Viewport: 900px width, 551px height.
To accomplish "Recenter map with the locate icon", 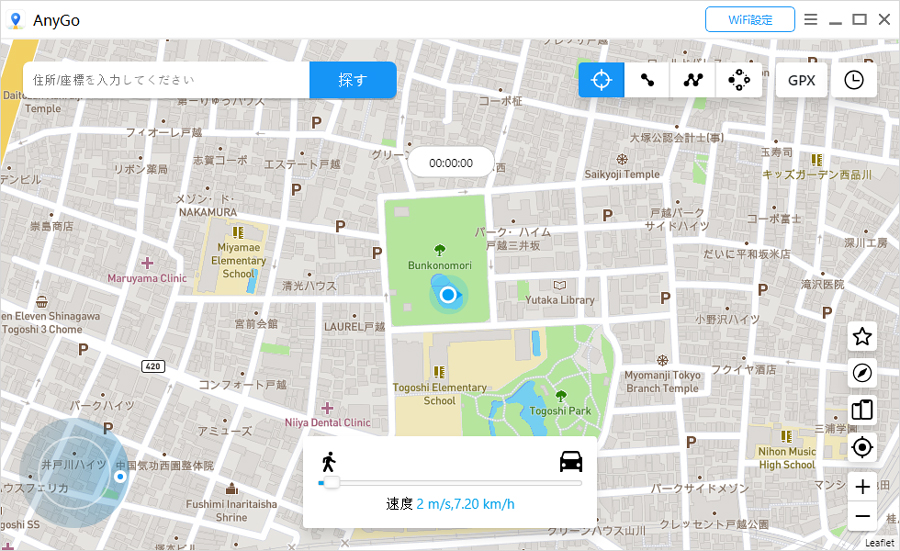I will pyautogui.click(x=862, y=447).
